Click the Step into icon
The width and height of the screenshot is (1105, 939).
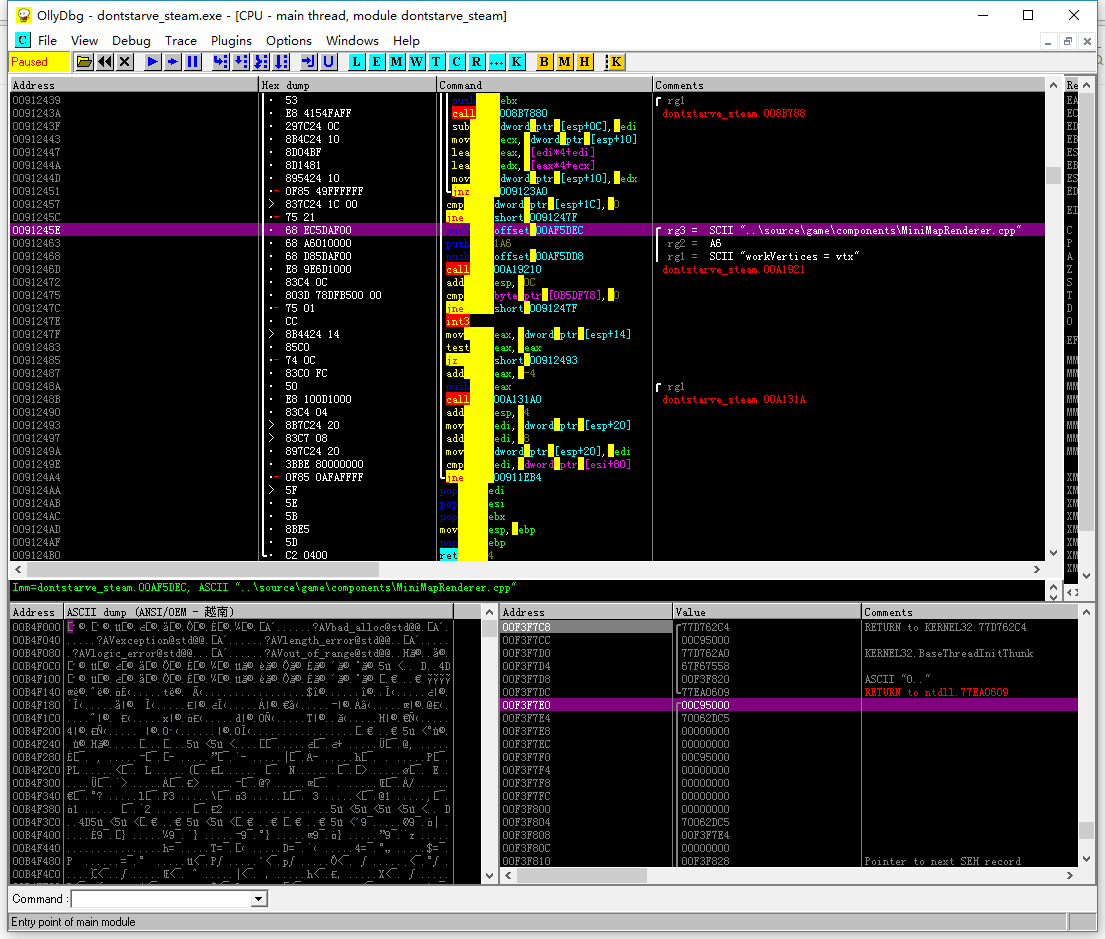(220, 62)
